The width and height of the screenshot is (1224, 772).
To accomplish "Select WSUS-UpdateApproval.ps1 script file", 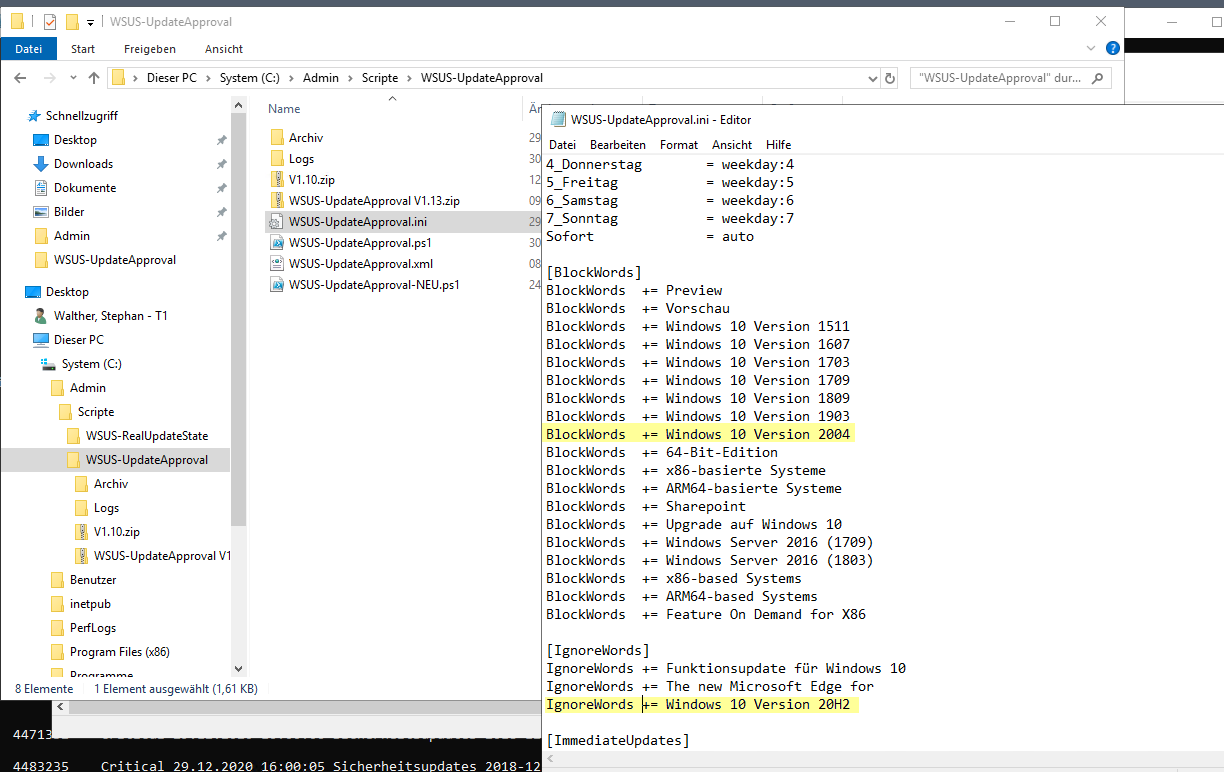I will coord(360,243).
